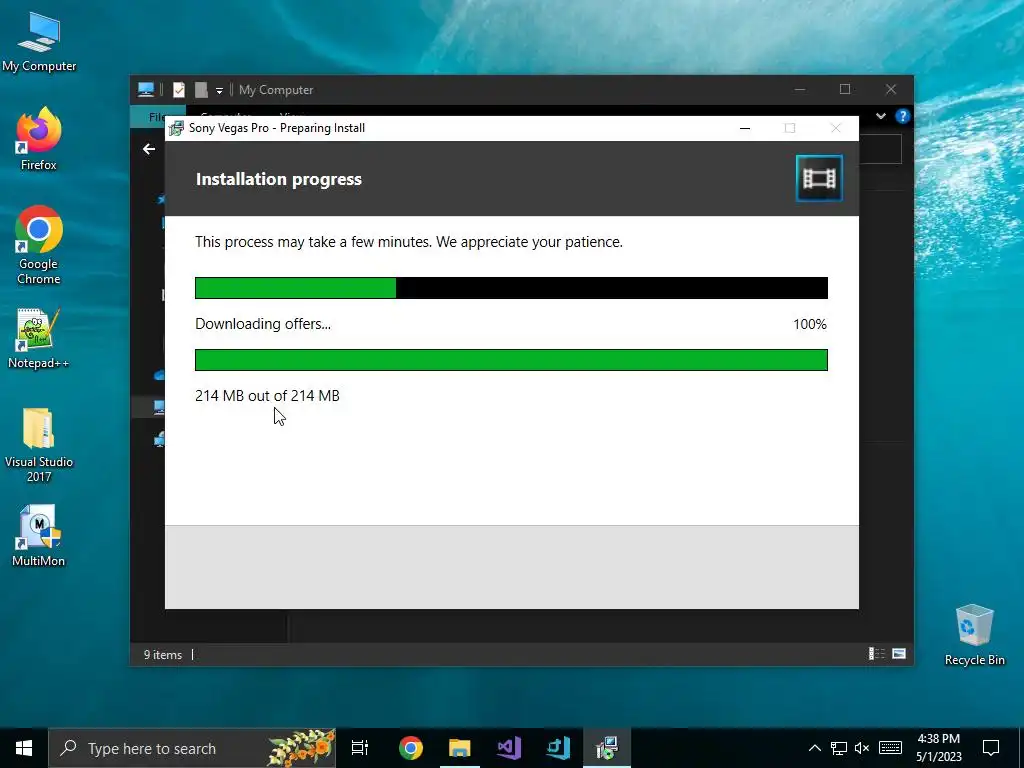Open Google Chrome desktop shortcut
The width and height of the screenshot is (1024, 768).
[39, 246]
